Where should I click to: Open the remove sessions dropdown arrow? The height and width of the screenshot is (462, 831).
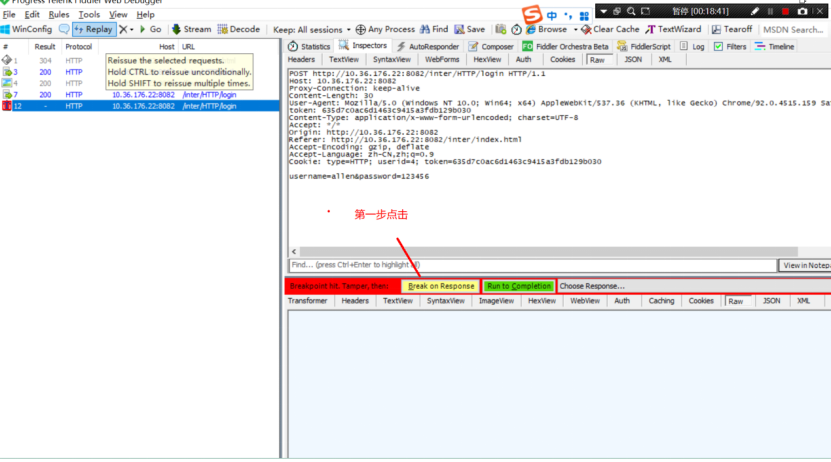132,30
